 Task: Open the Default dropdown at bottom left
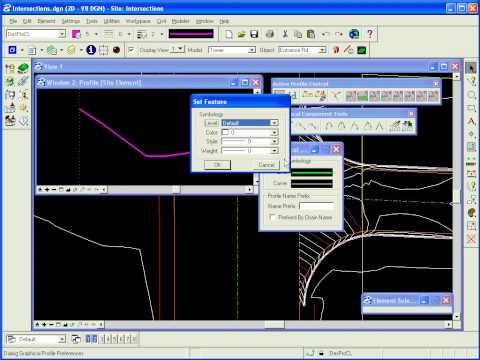[x=62, y=339]
